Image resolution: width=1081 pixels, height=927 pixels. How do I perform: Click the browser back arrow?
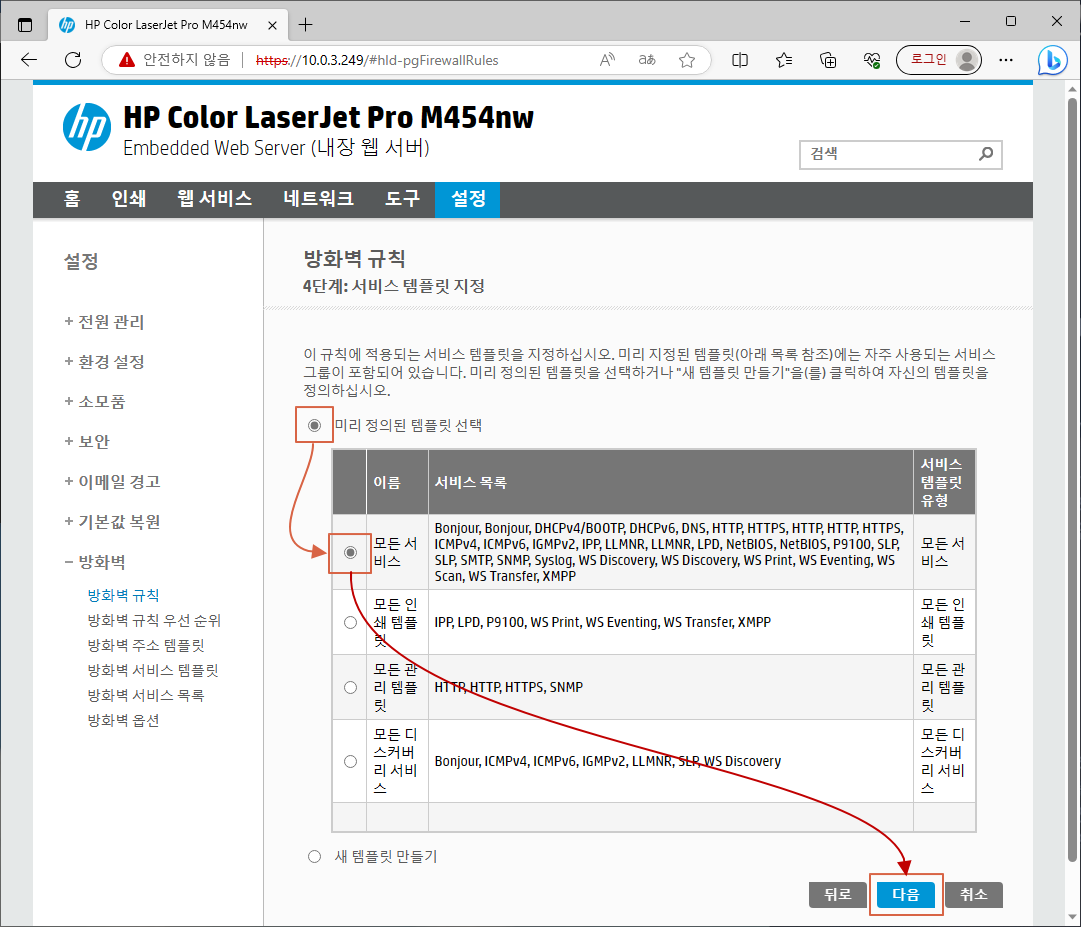tap(29, 60)
